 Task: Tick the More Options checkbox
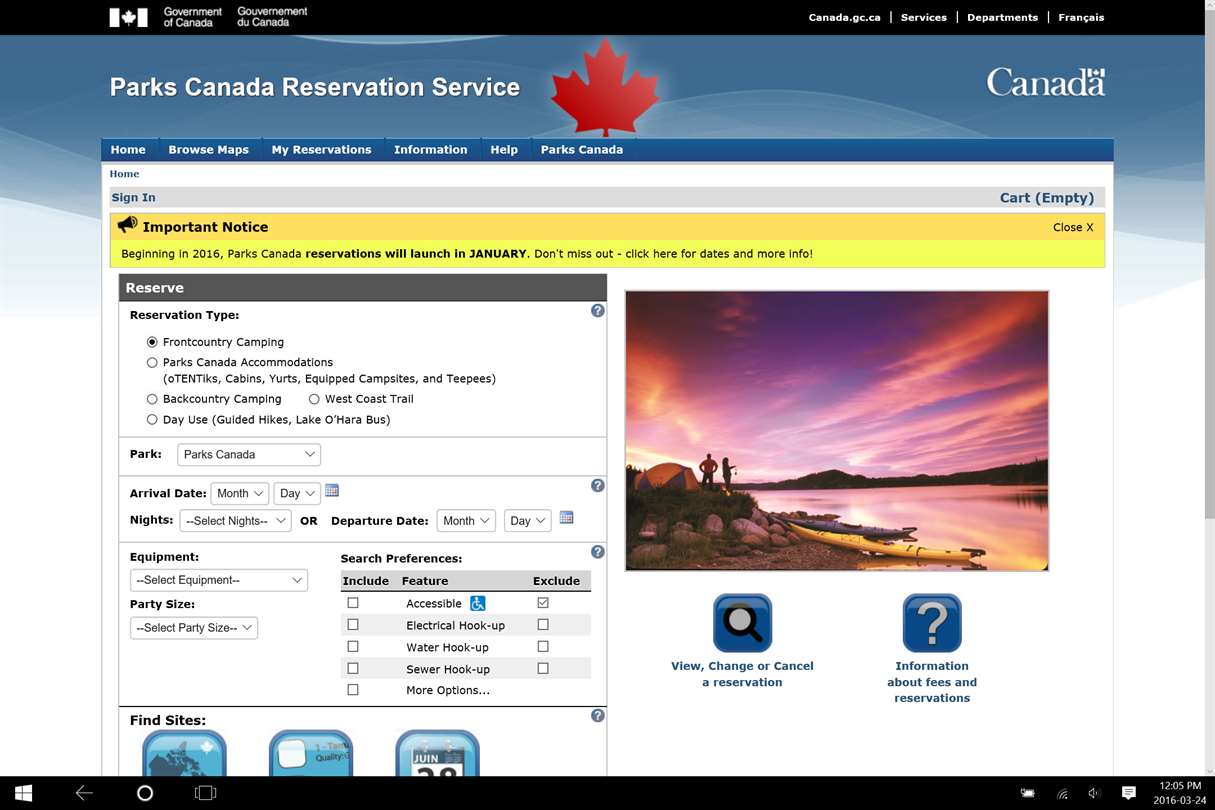click(x=353, y=690)
